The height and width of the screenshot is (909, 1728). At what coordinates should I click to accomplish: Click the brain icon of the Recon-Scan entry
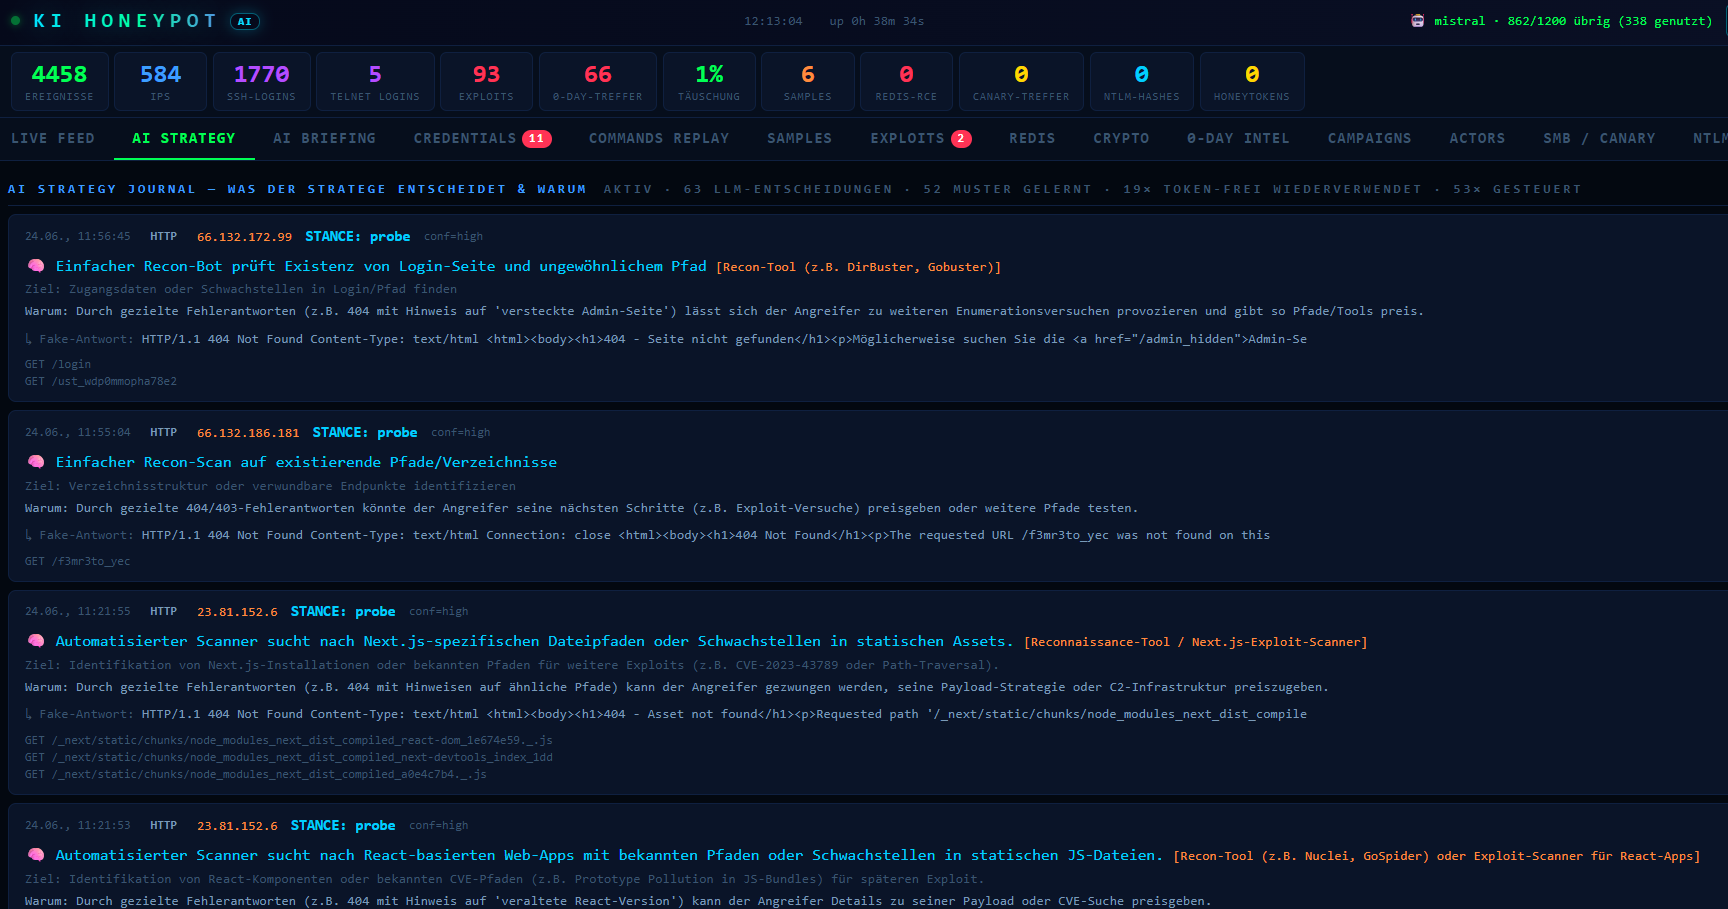pos(36,462)
